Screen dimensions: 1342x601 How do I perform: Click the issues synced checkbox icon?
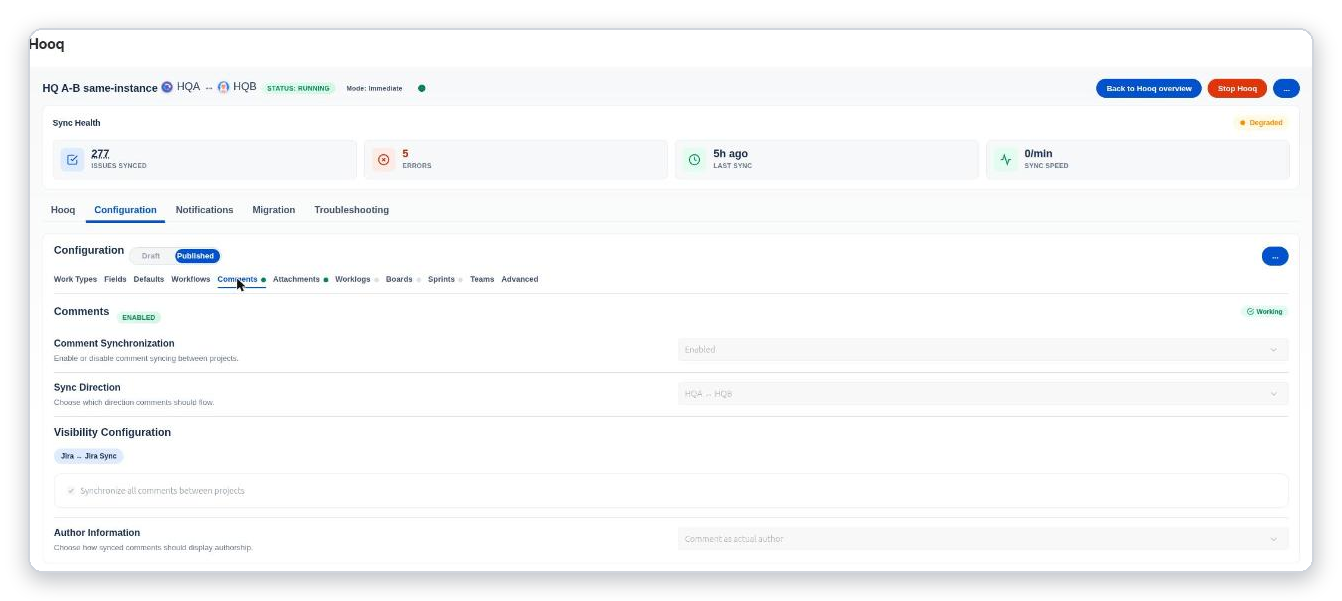pyautogui.click(x=72, y=160)
